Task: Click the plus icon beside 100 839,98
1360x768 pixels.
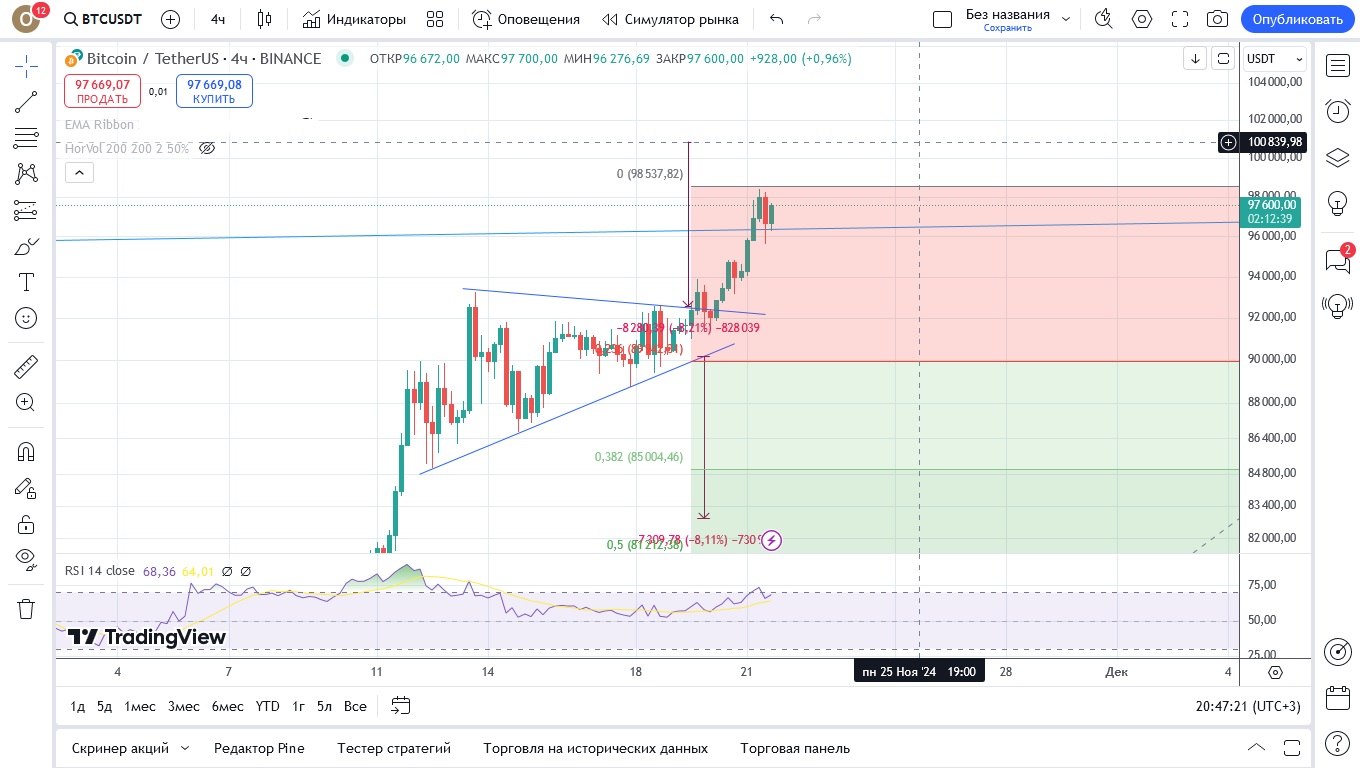Action: pyautogui.click(x=1228, y=142)
